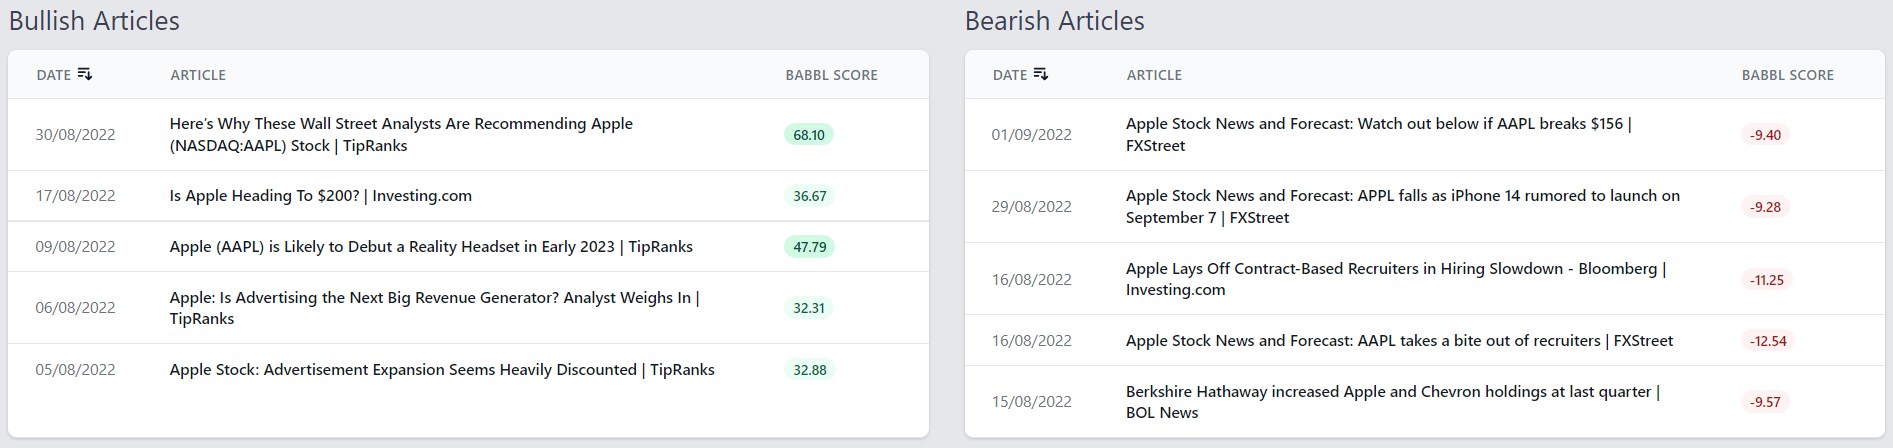Open the Advertisement Expansion Heavily Discounted article
1893x448 pixels.
coord(442,370)
